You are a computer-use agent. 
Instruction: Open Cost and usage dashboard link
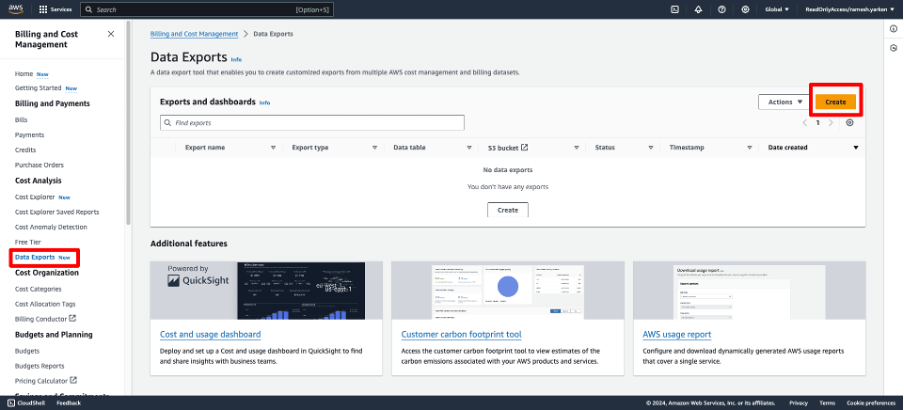point(210,334)
